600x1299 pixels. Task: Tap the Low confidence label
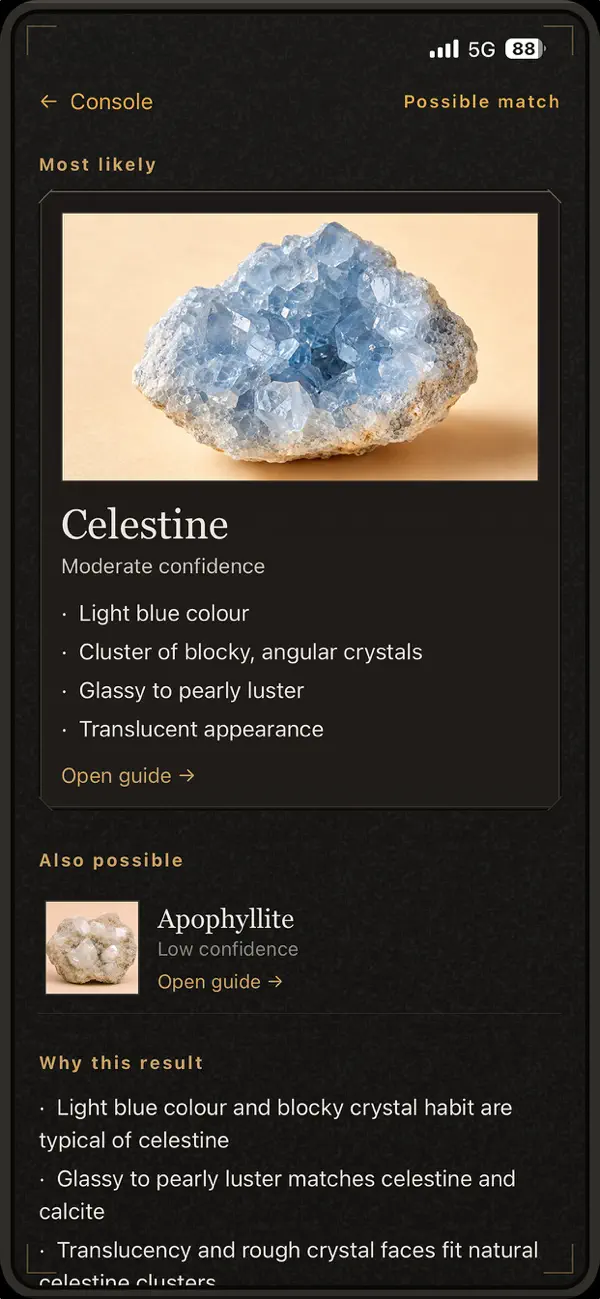pyautogui.click(x=228, y=949)
